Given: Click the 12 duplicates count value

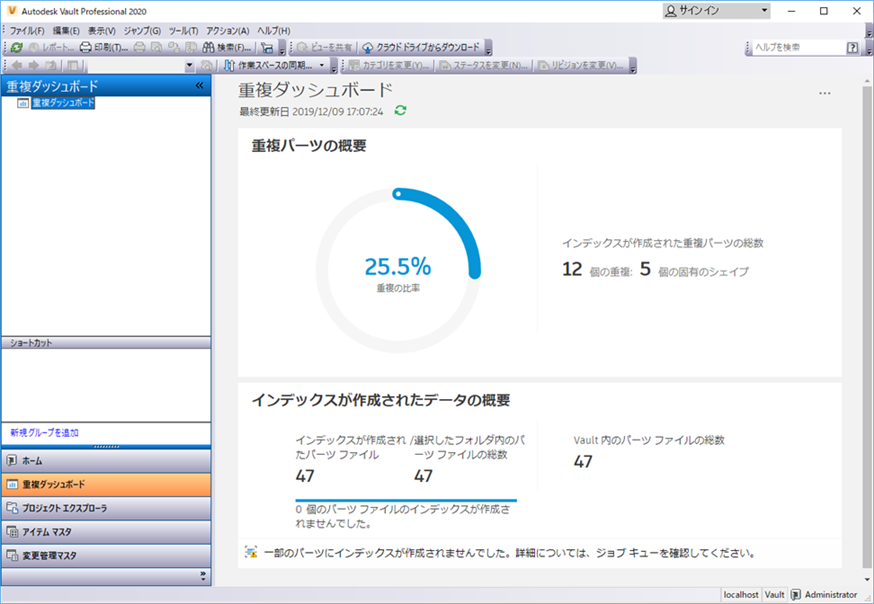Looking at the screenshot, I should coord(572,270).
